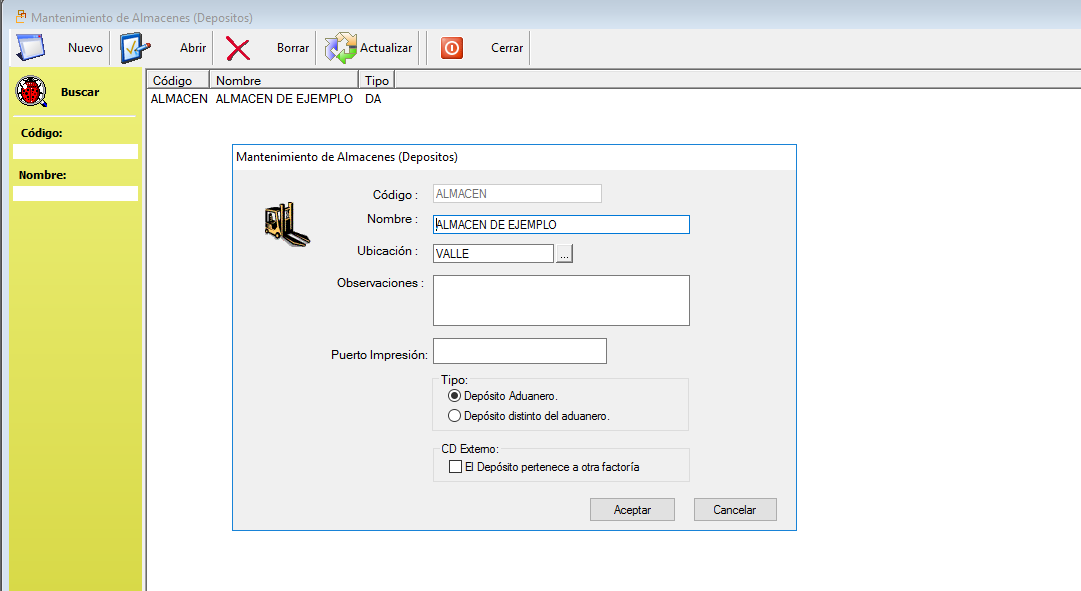This screenshot has width=1081, height=591.
Task: Sort list by the Nombre column header
Action: (x=283, y=80)
